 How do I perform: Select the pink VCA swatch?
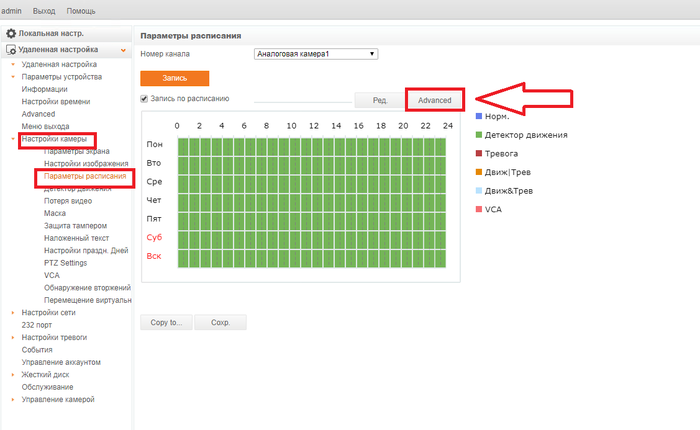(x=479, y=209)
